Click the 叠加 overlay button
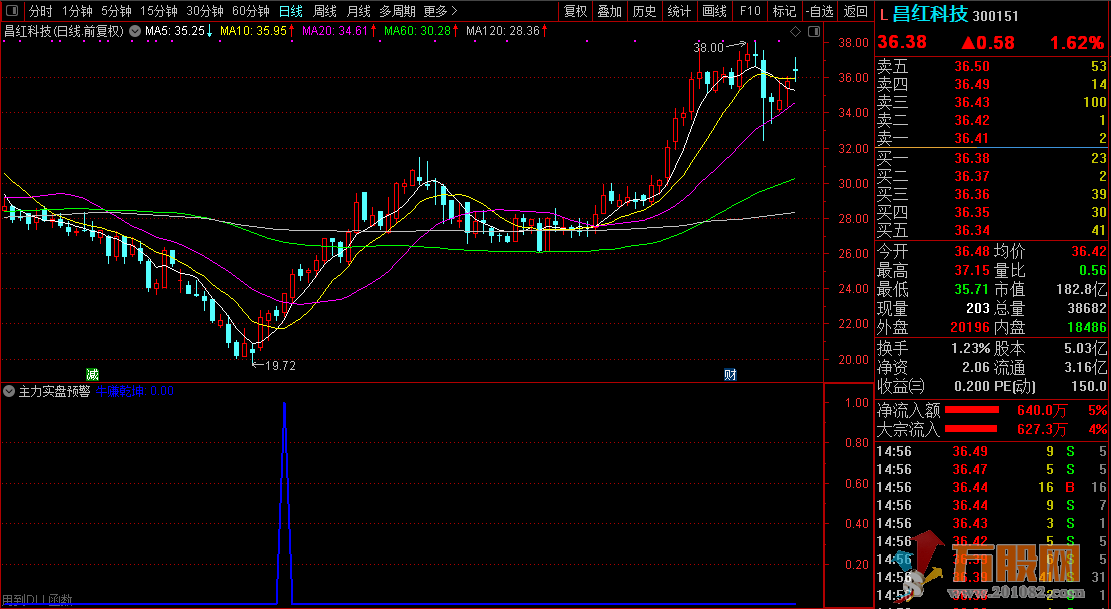Screen dimensions: 1111x609 pos(609,11)
